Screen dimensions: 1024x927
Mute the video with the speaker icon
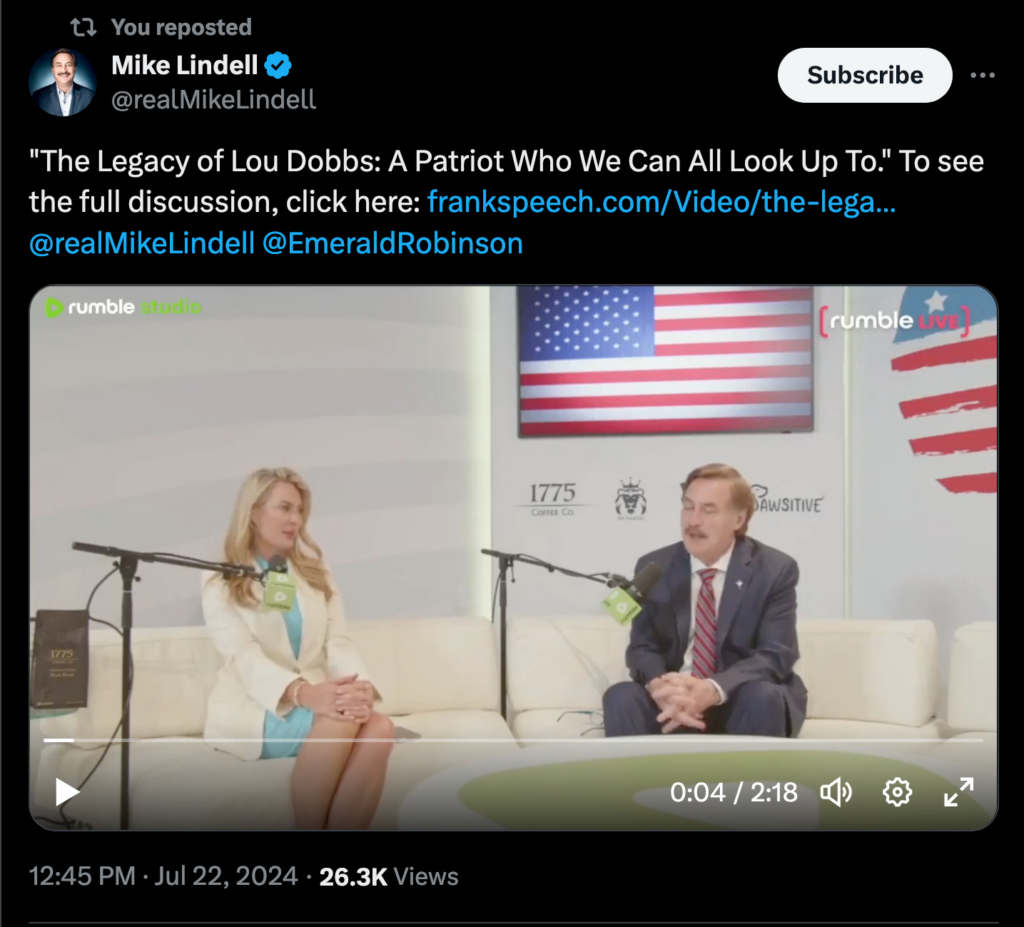pos(837,792)
